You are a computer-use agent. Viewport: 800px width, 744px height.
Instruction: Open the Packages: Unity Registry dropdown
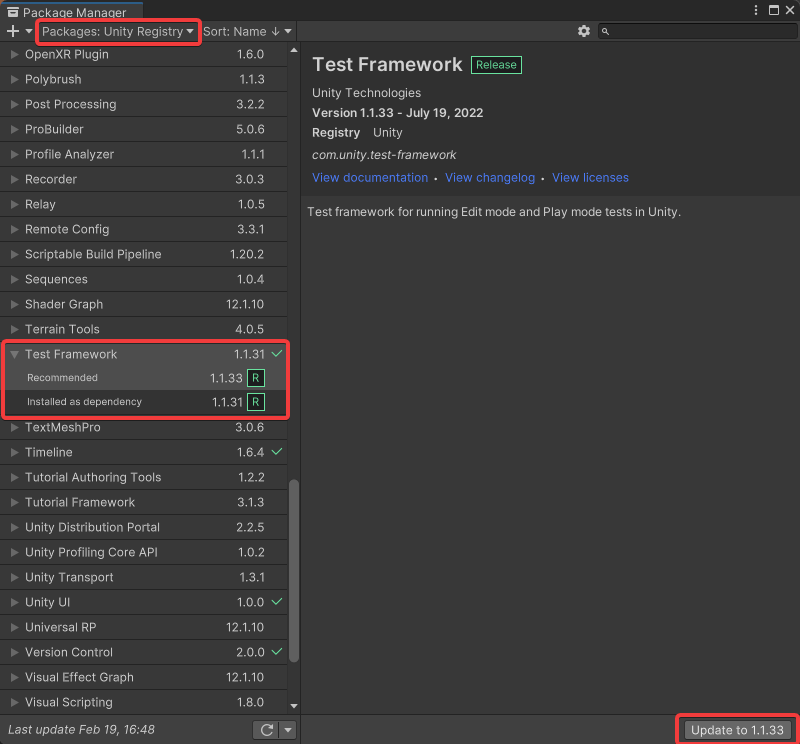[x=117, y=31]
